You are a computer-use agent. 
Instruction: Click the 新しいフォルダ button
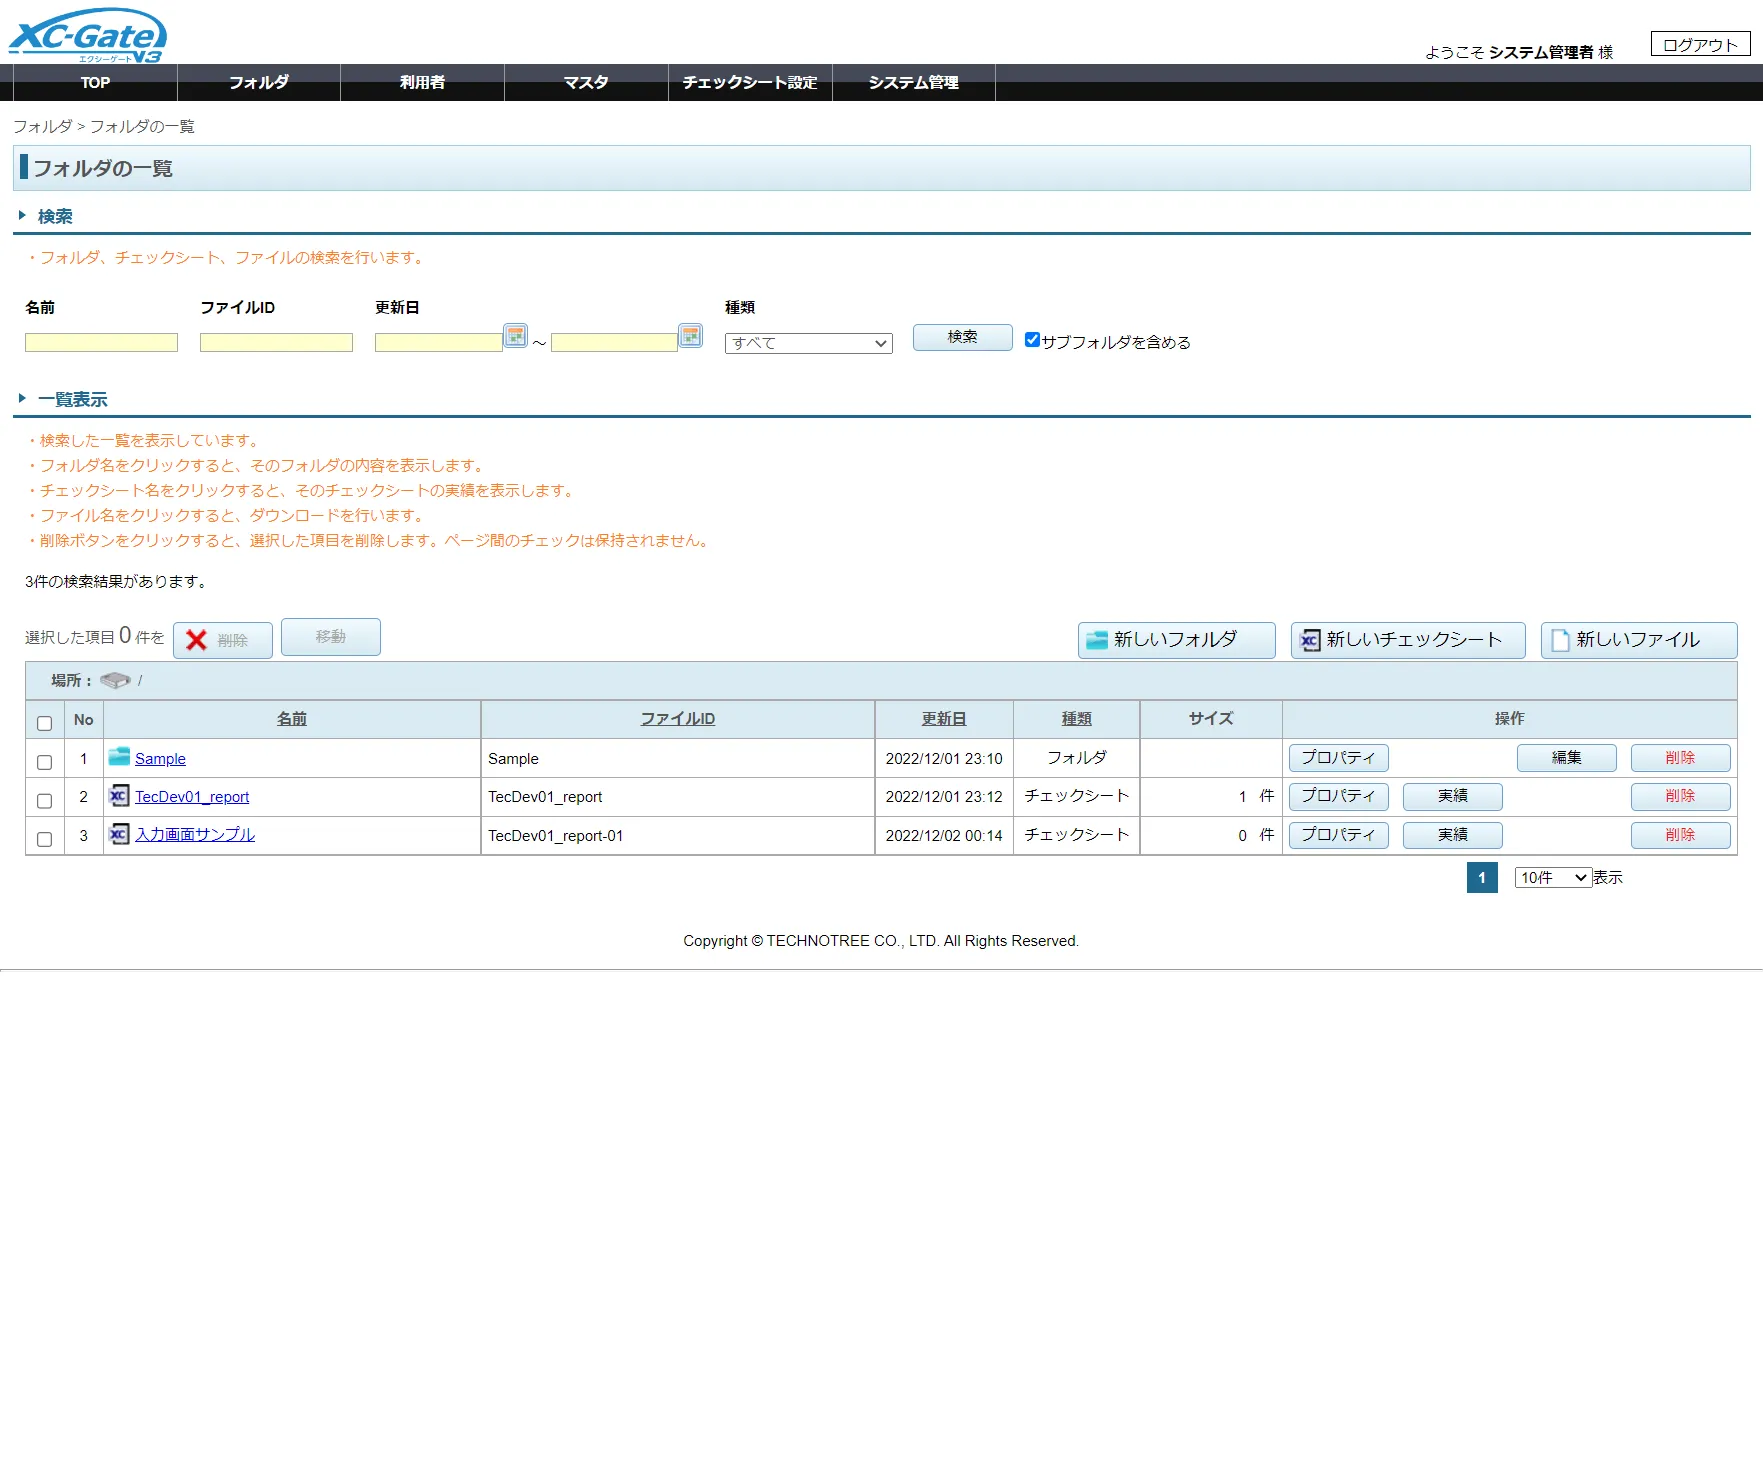1176,640
